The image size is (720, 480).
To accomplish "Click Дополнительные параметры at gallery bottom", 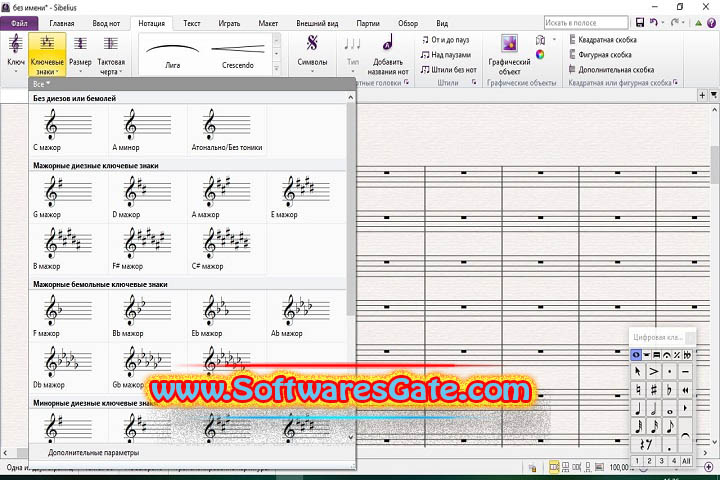I will pos(93,452).
